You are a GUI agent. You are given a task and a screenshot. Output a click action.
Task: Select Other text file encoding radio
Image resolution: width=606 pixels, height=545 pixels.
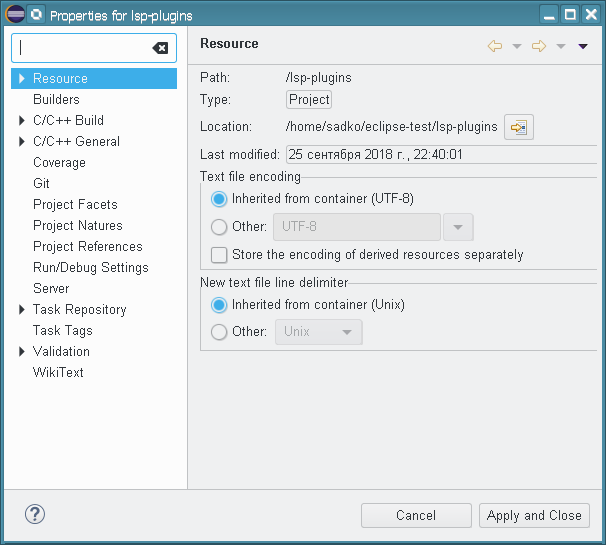pyautogui.click(x=220, y=227)
